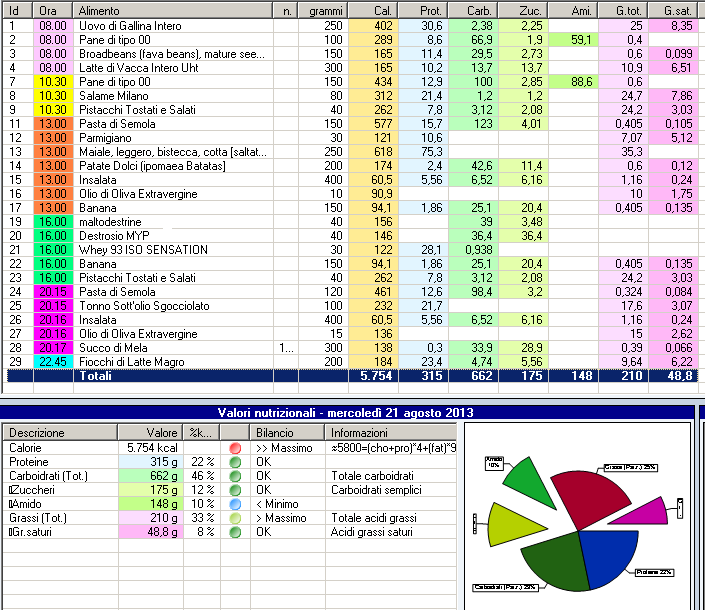Viewport: 705px width, 610px height.
Task: Click the green status dot for Proteine
Action: pyautogui.click(x=235, y=463)
